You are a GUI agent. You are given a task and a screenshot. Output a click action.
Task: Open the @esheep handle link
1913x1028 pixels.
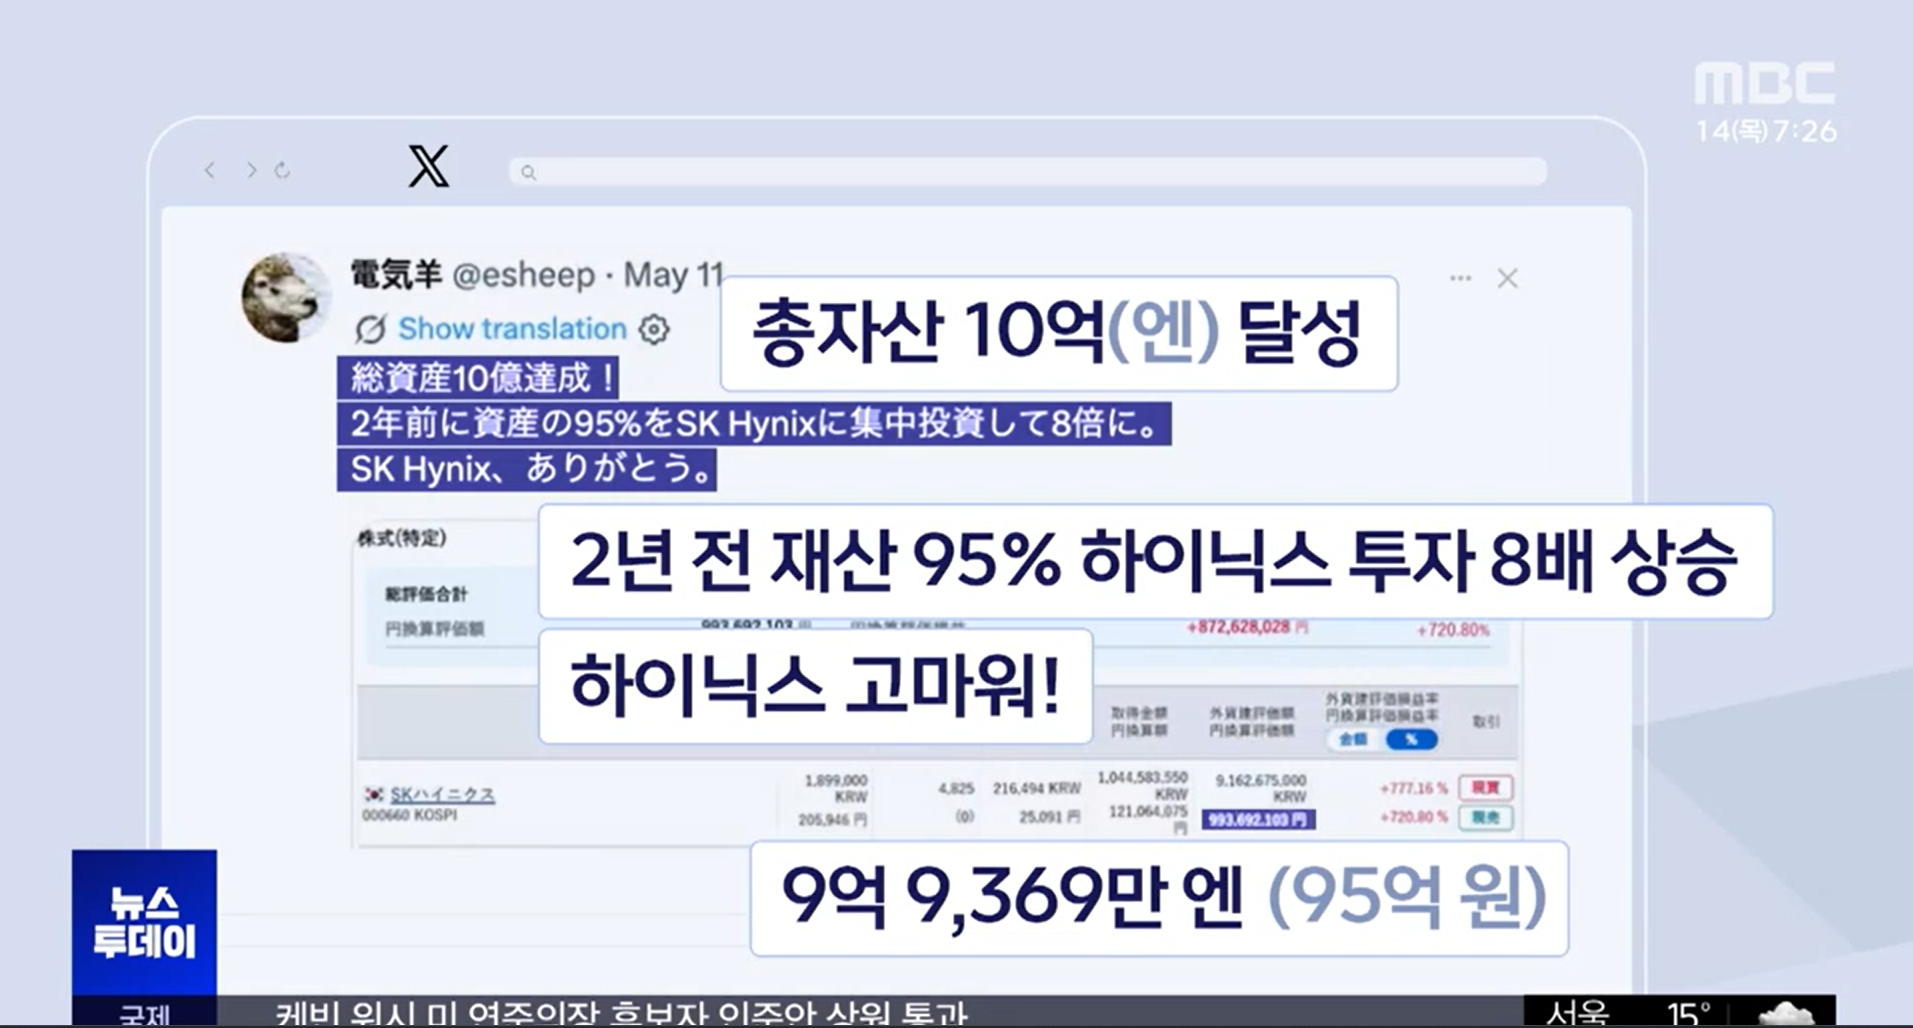tap(523, 275)
